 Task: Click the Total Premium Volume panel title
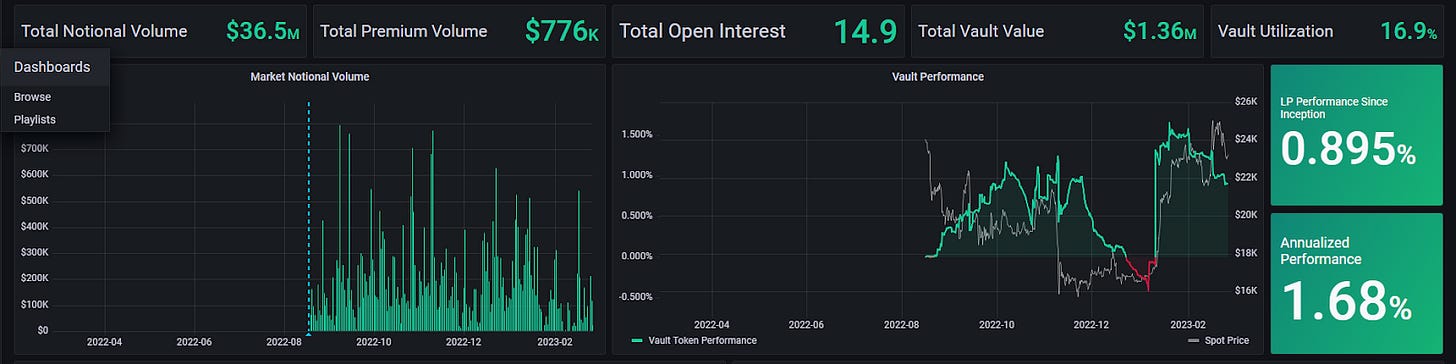coord(403,31)
